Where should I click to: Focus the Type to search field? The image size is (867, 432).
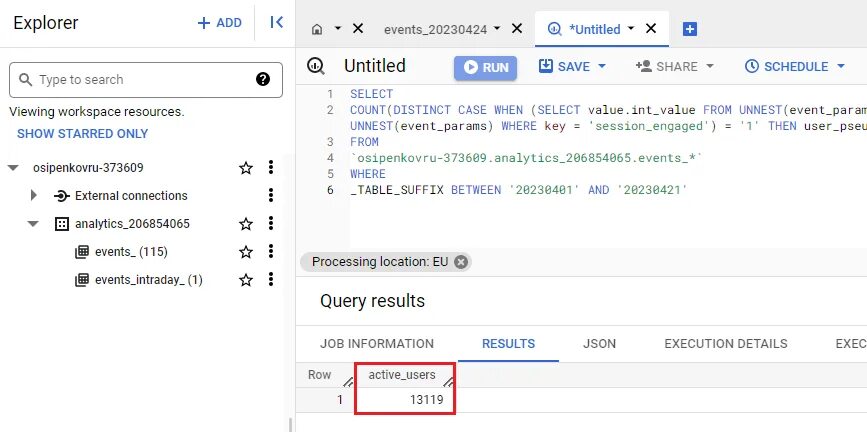(146, 80)
